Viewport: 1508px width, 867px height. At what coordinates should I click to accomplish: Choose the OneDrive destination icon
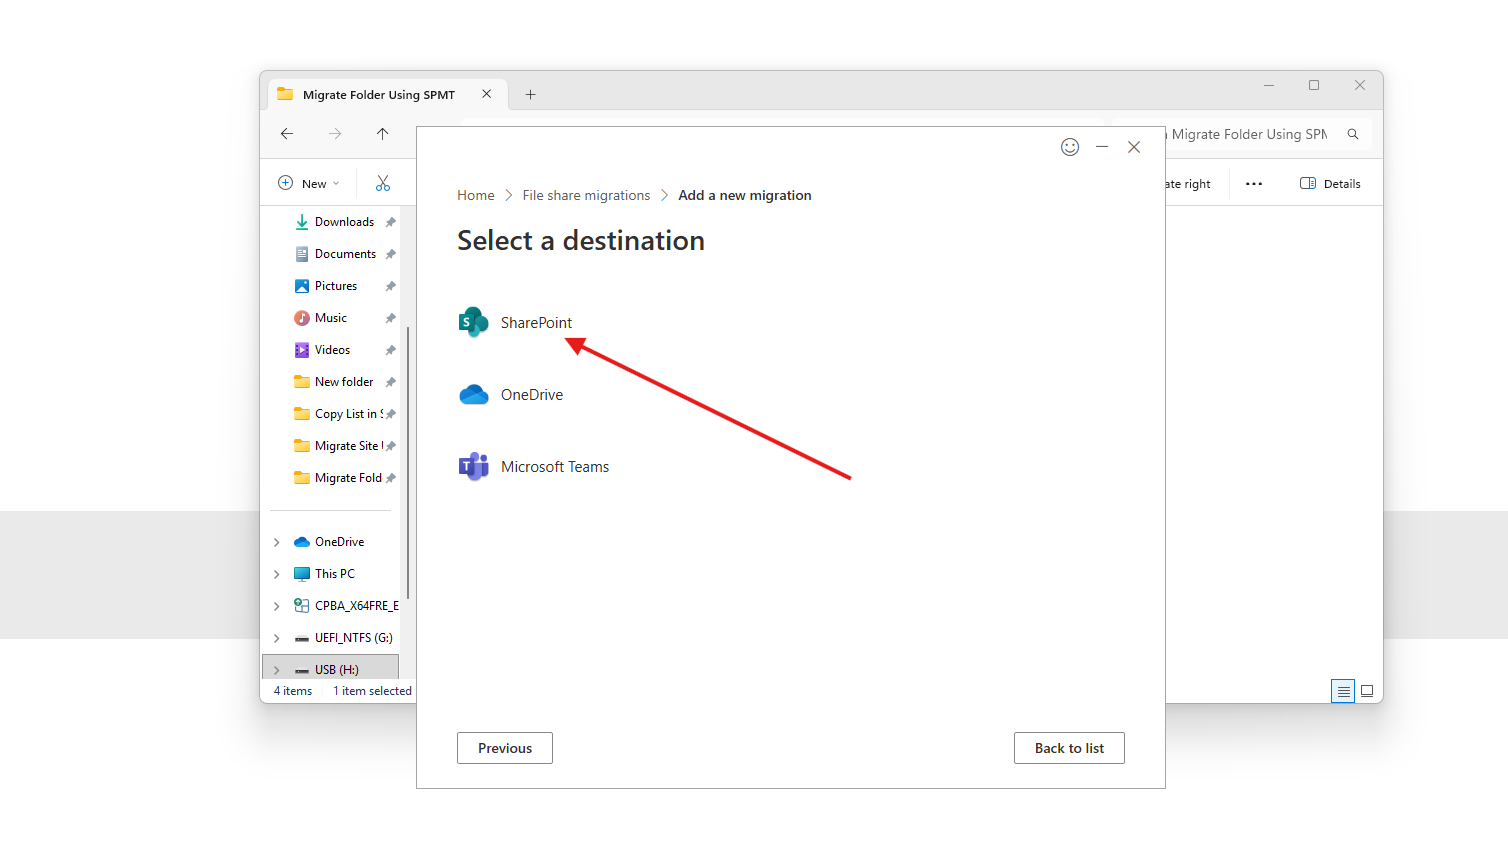[474, 395]
